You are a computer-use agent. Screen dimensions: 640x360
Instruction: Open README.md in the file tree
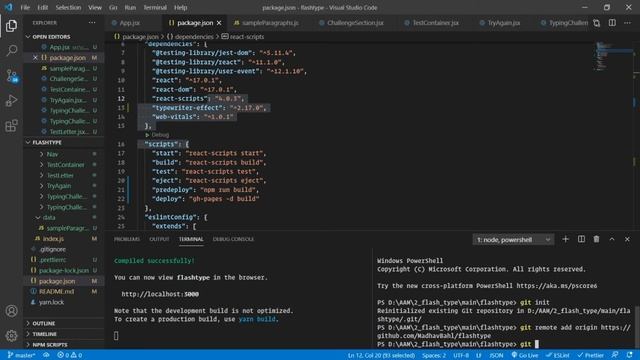56,292
